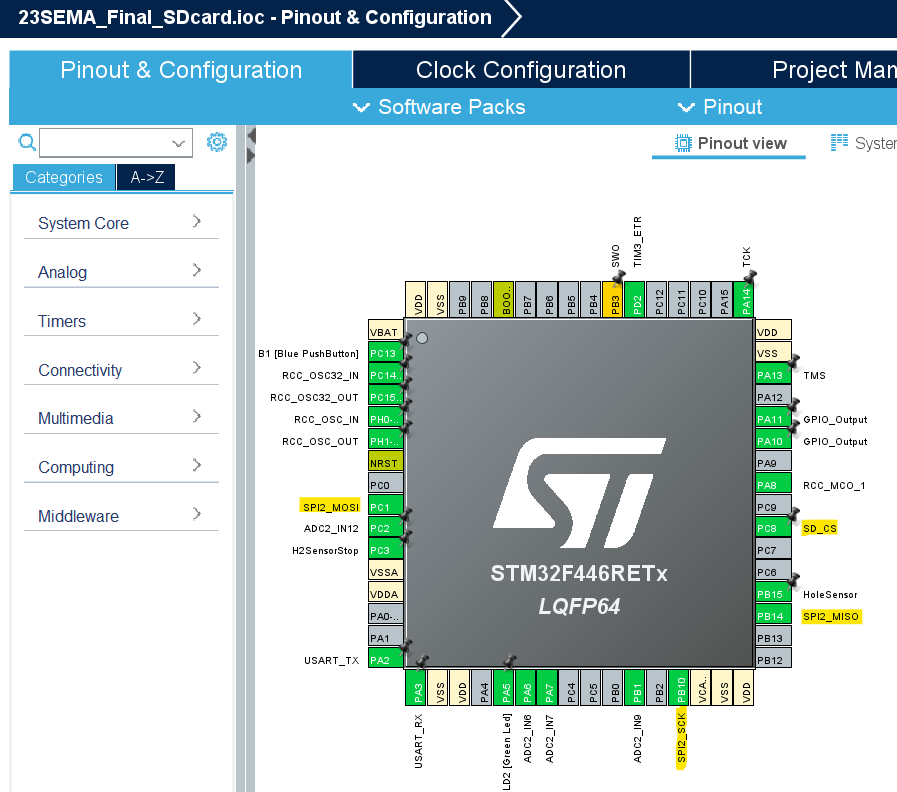
Task: Switch to Clock Configuration tab
Action: click(x=521, y=70)
